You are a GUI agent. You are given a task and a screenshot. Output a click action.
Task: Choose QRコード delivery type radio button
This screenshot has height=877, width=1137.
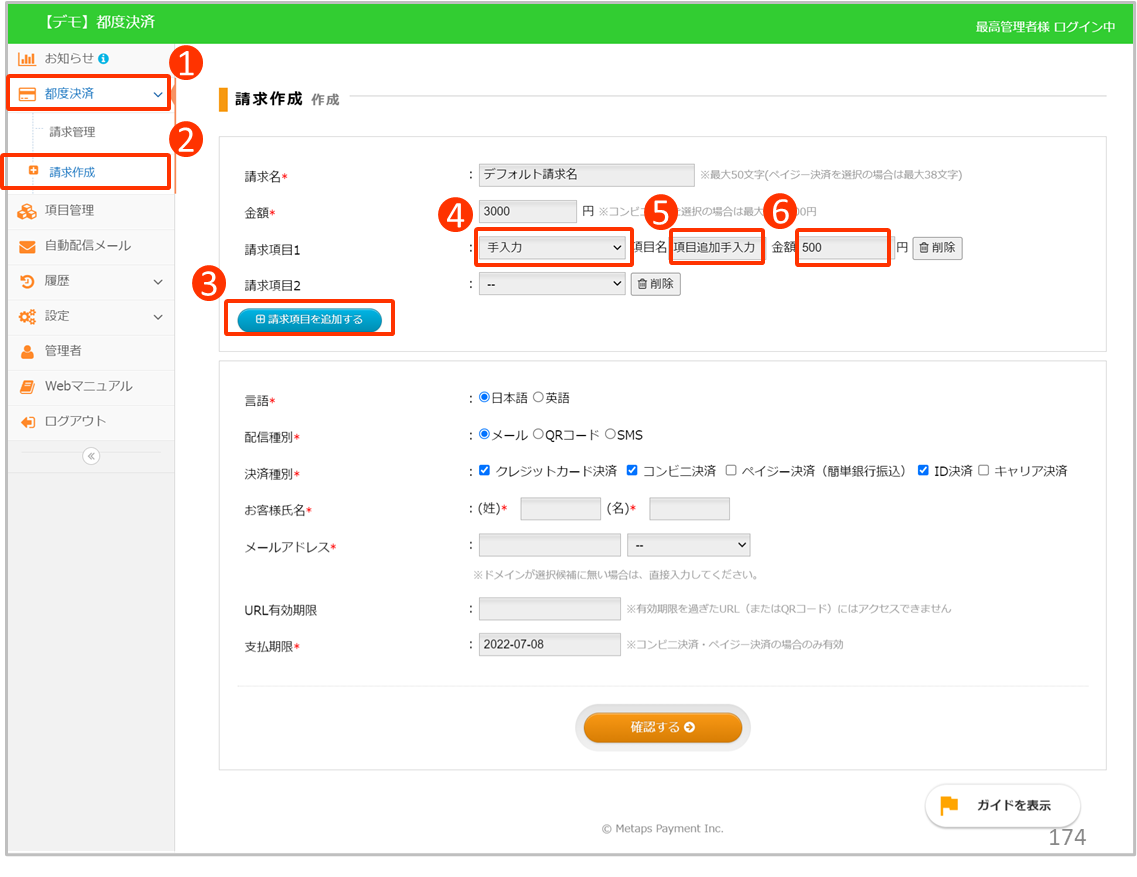tap(538, 434)
